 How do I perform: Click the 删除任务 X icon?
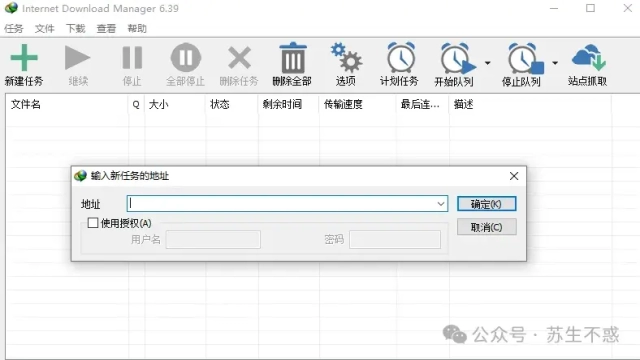pyautogui.click(x=239, y=58)
